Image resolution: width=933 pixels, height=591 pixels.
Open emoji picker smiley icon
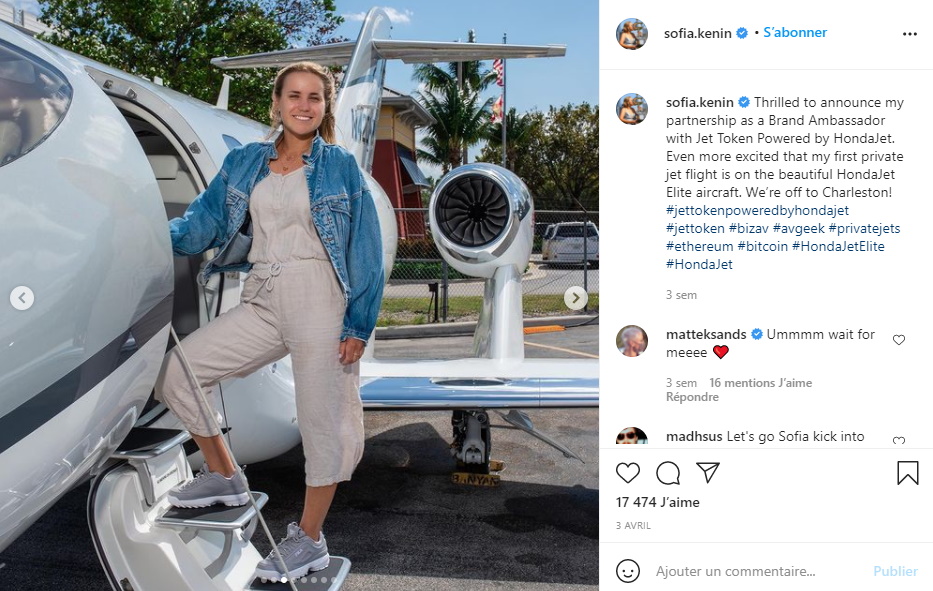point(628,571)
